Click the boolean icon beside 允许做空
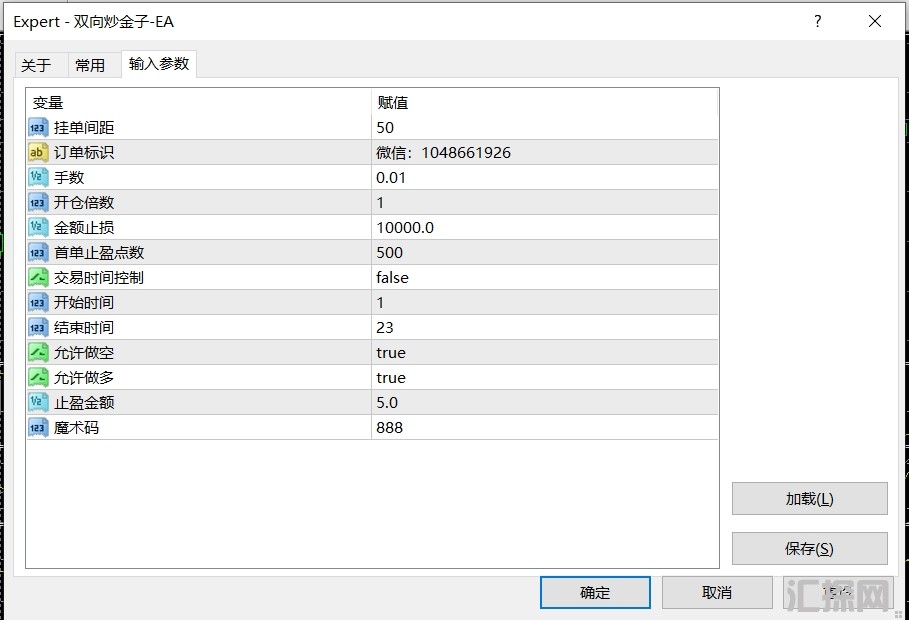Screen dimensions: 909x620 pyautogui.click(x=38, y=352)
